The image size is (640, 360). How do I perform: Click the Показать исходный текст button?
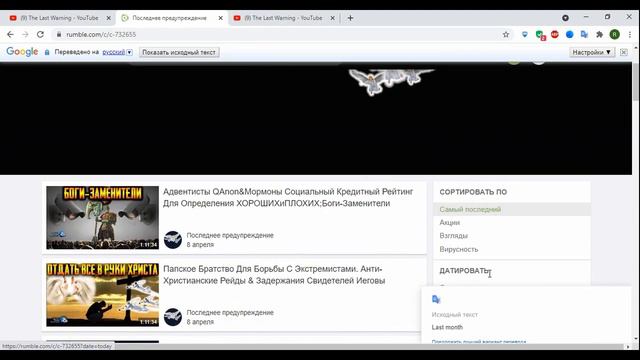[179, 52]
